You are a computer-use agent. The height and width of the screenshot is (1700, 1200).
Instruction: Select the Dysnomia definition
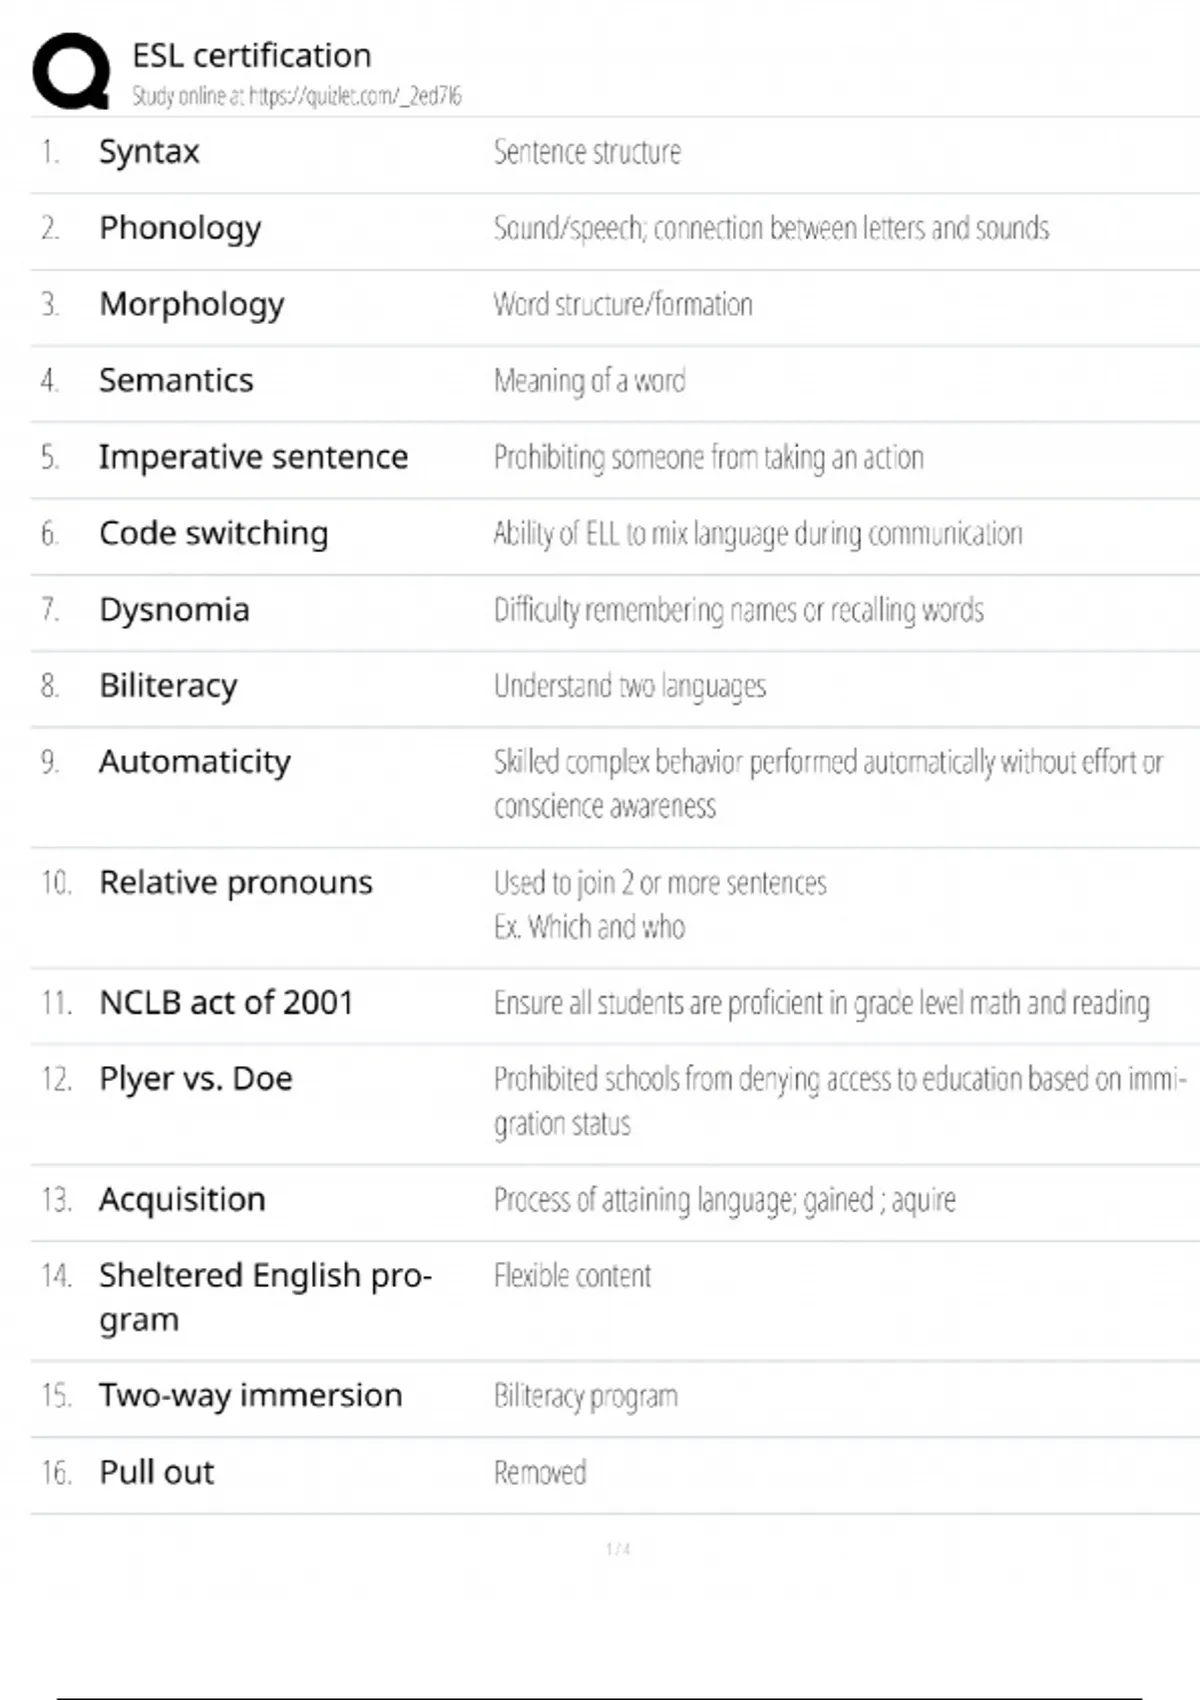click(x=739, y=610)
